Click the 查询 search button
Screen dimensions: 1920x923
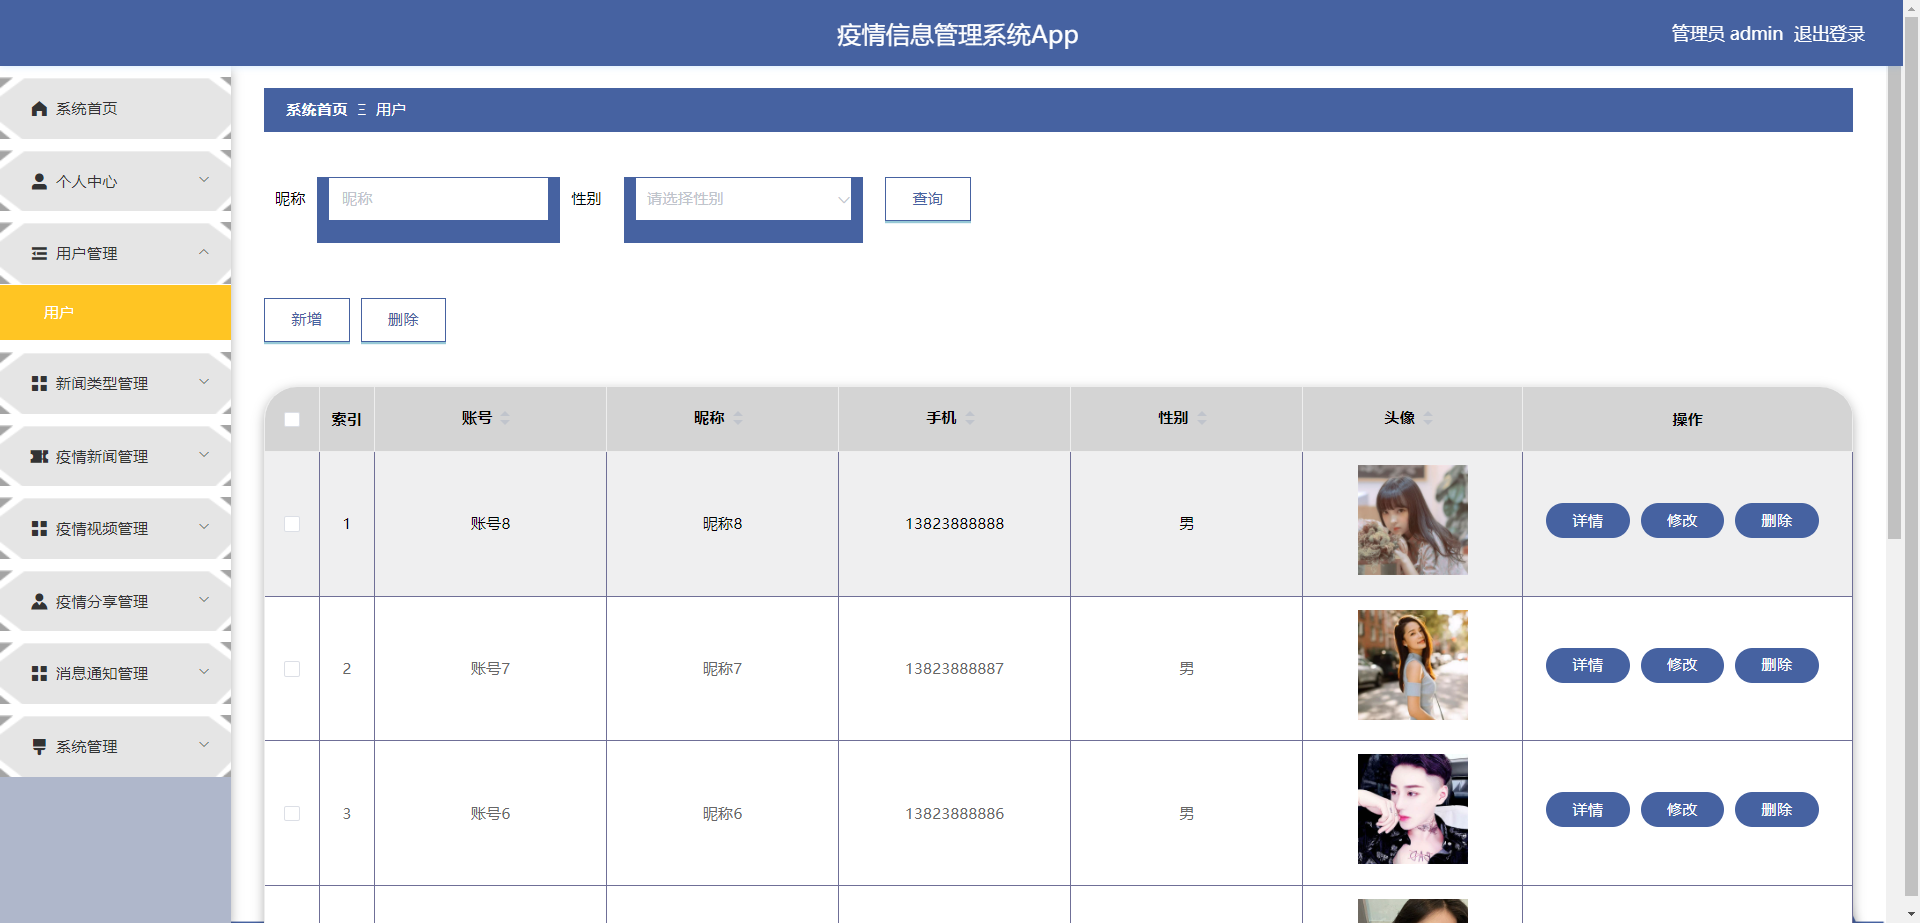point(927,199)
